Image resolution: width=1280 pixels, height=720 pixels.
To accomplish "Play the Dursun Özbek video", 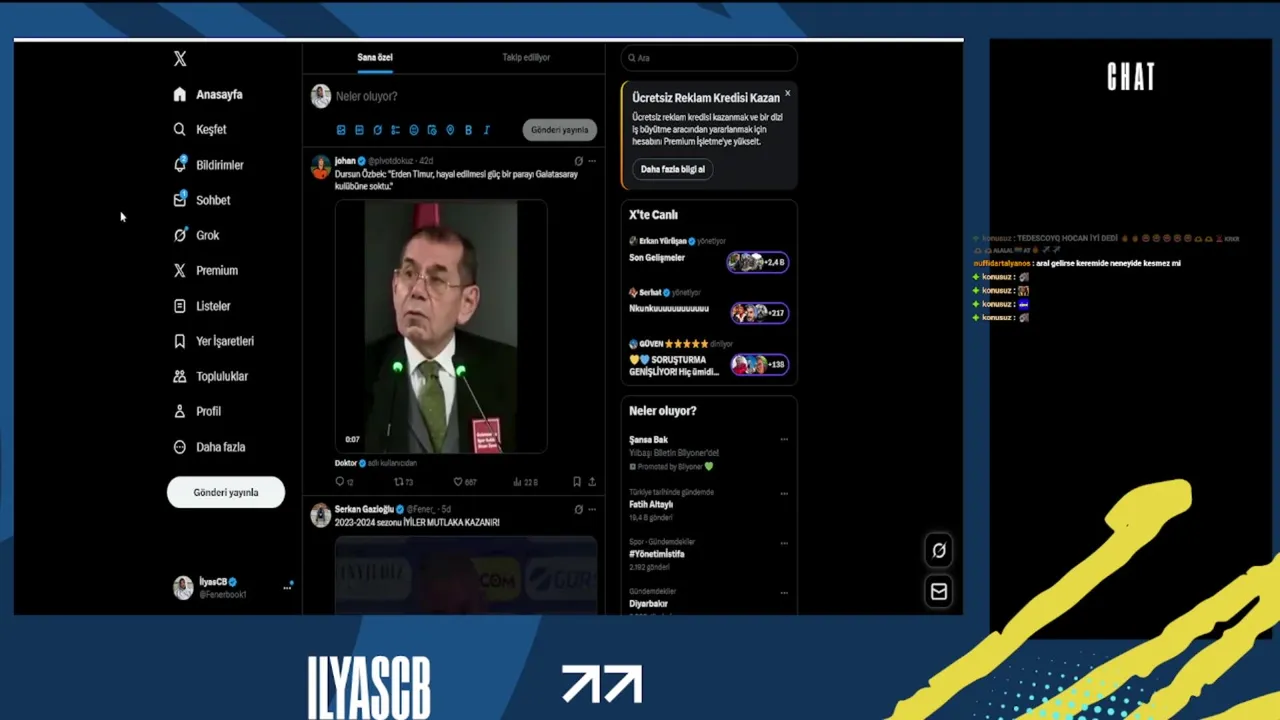I will [x=441, y=327].
